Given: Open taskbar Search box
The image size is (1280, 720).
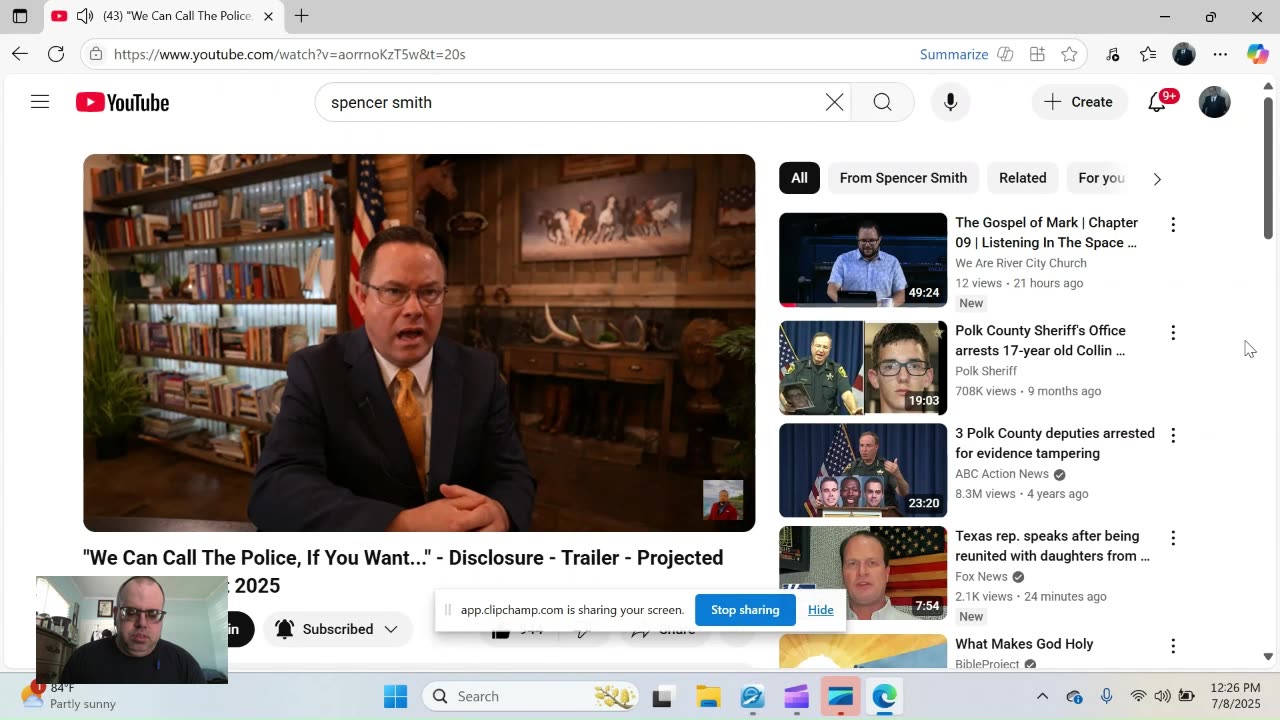Looking at the screenshot, I should tap(530, 696).
